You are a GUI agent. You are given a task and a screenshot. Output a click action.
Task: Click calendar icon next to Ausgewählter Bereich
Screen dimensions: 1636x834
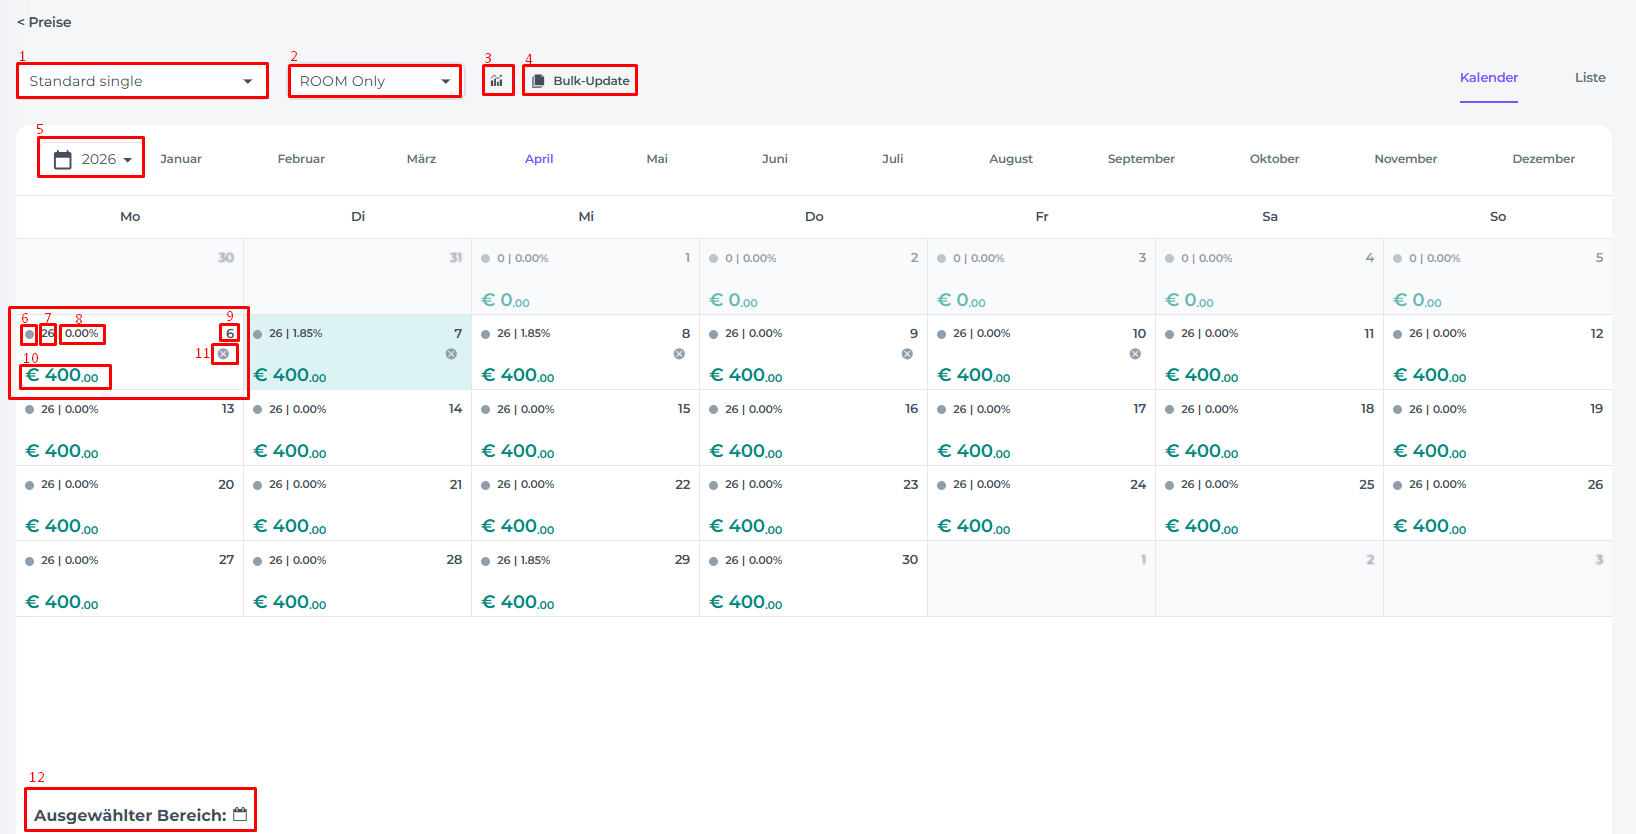(240, 814)
